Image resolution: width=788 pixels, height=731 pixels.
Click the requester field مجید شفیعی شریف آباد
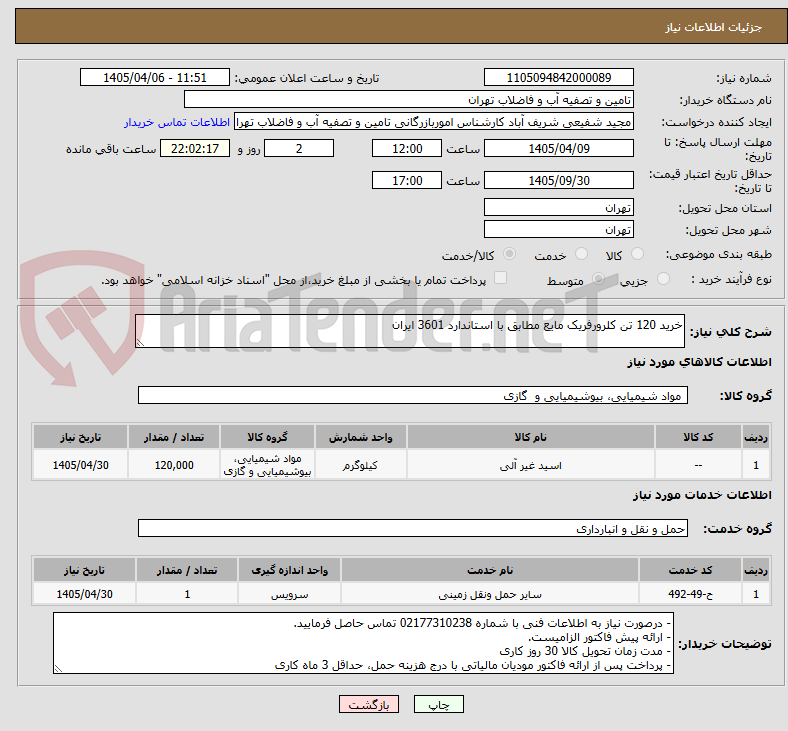click(x=434, y=122)
